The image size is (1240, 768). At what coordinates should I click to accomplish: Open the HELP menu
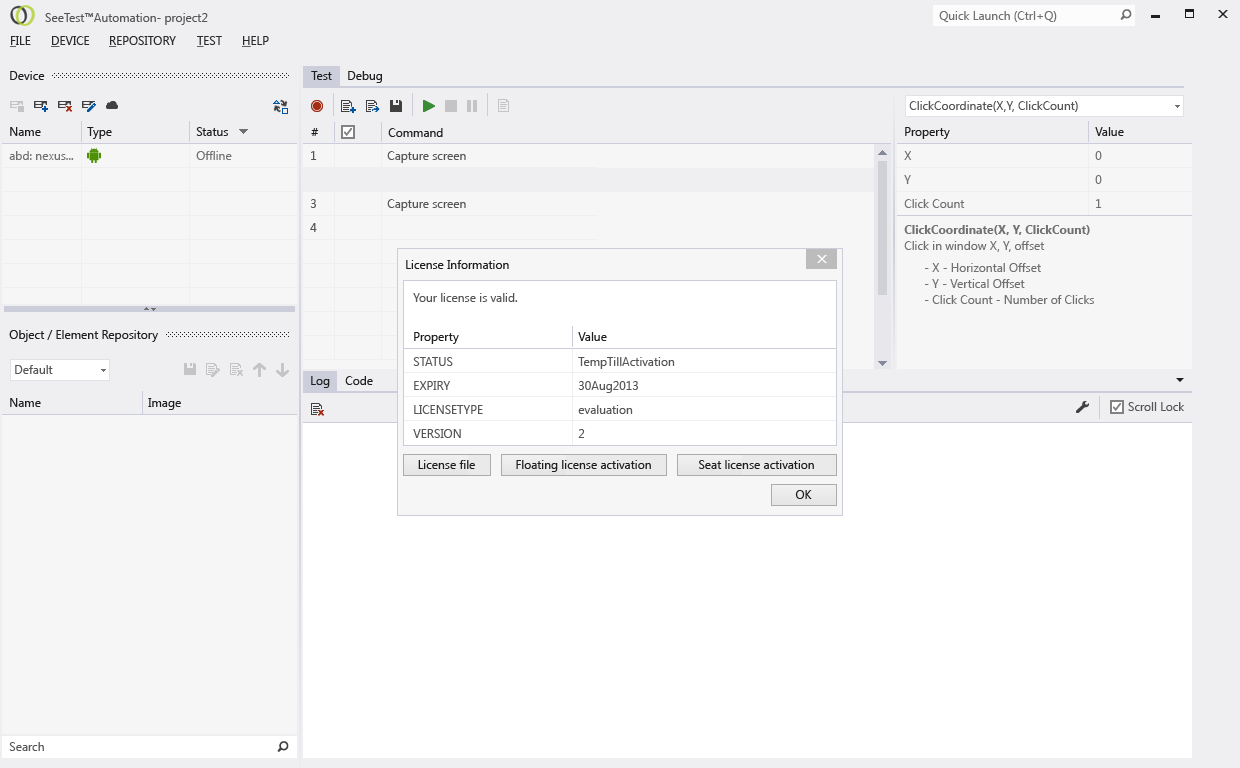[x=255, y=41]
